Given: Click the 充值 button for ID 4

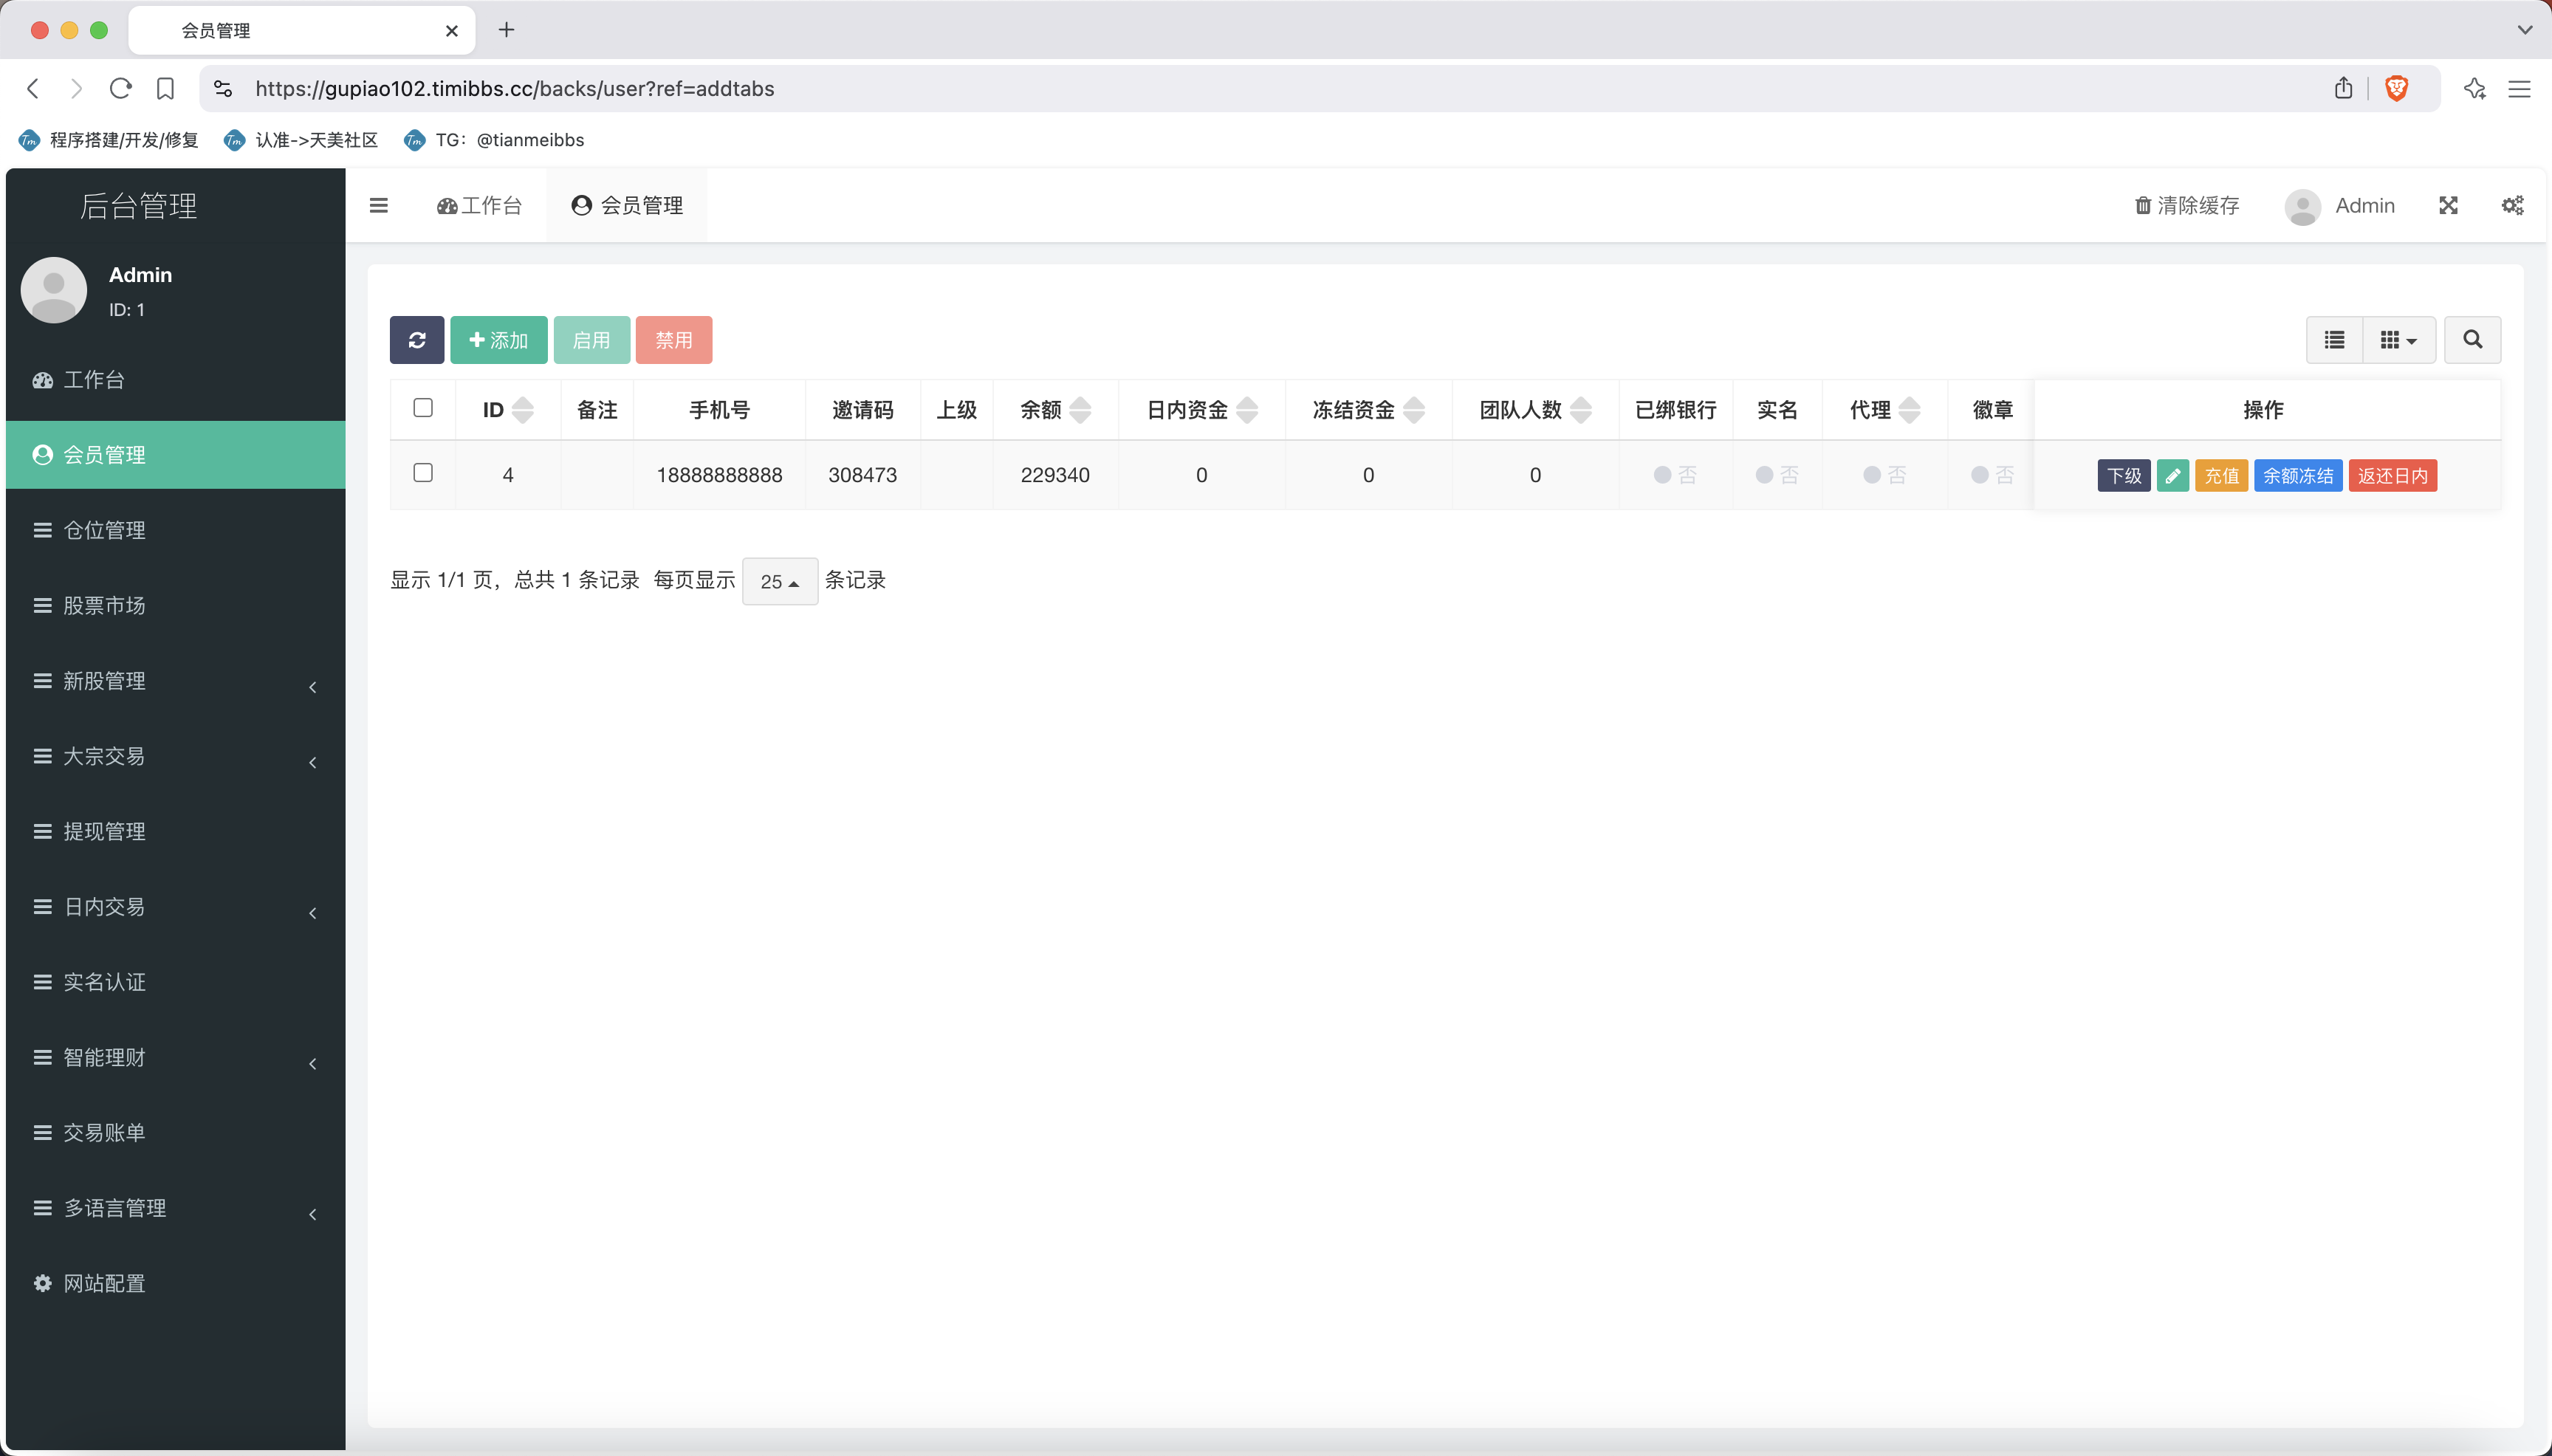Looking at the screenshot, I should 2220,475.
